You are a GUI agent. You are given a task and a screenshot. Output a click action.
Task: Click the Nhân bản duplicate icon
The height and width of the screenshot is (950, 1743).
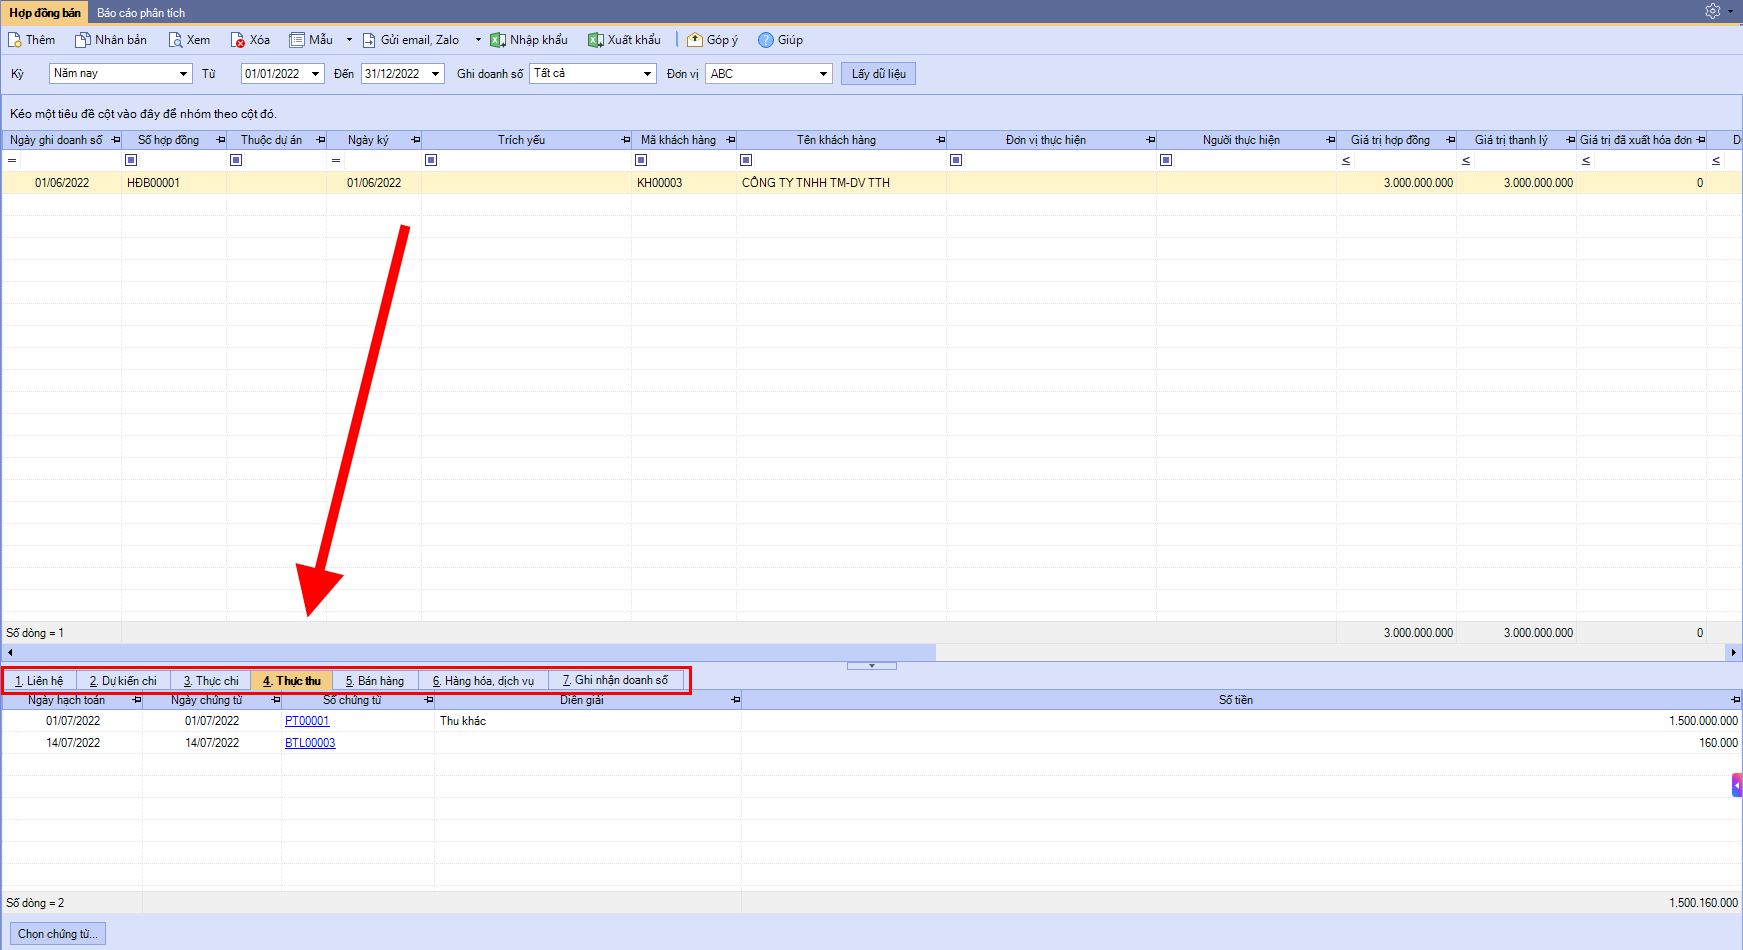83,40
